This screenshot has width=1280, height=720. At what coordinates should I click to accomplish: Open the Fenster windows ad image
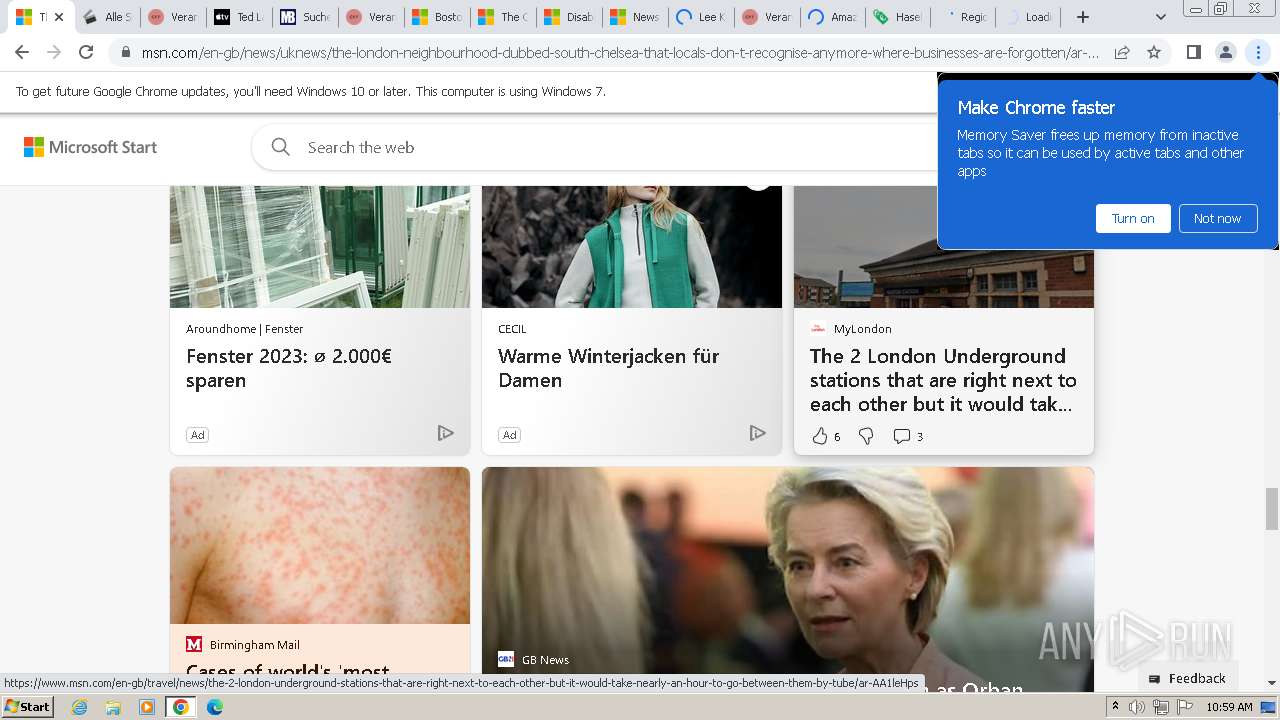(x=320, y=247)
